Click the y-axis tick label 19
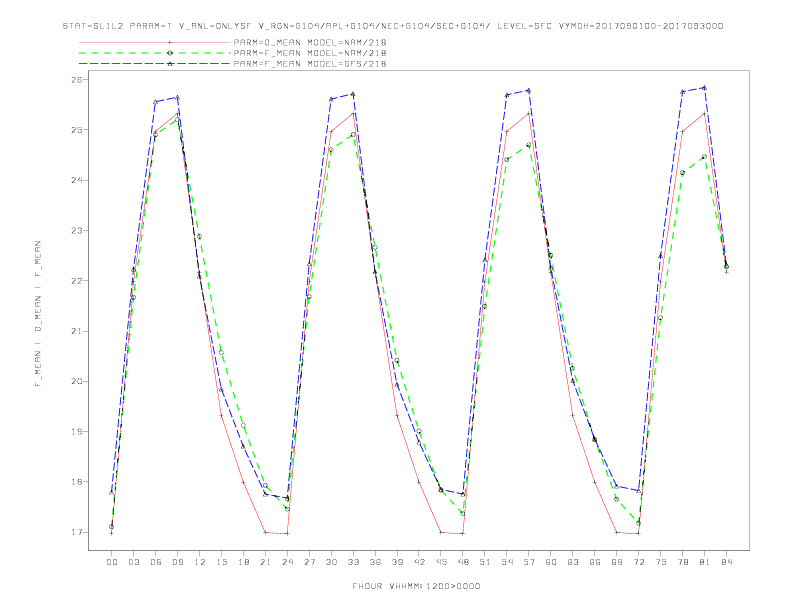Image resolution: width=792 pixels, height=612 pixels. [76, 432]
